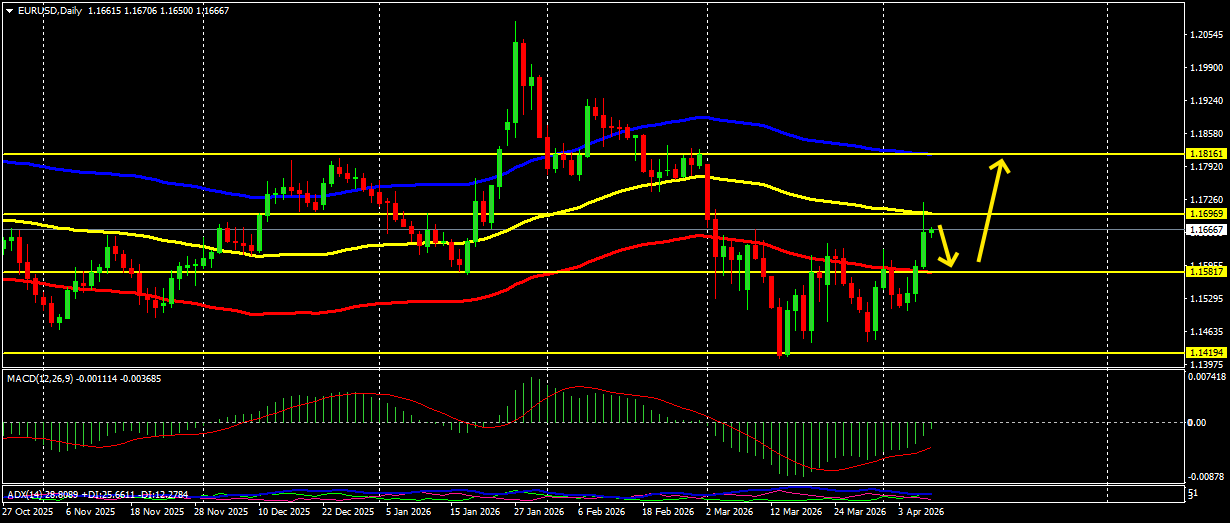Select the 1.14194 horizontal line price tag
The width and height of the screenshot is (1230, 523).
click(x=1205, y=352)
